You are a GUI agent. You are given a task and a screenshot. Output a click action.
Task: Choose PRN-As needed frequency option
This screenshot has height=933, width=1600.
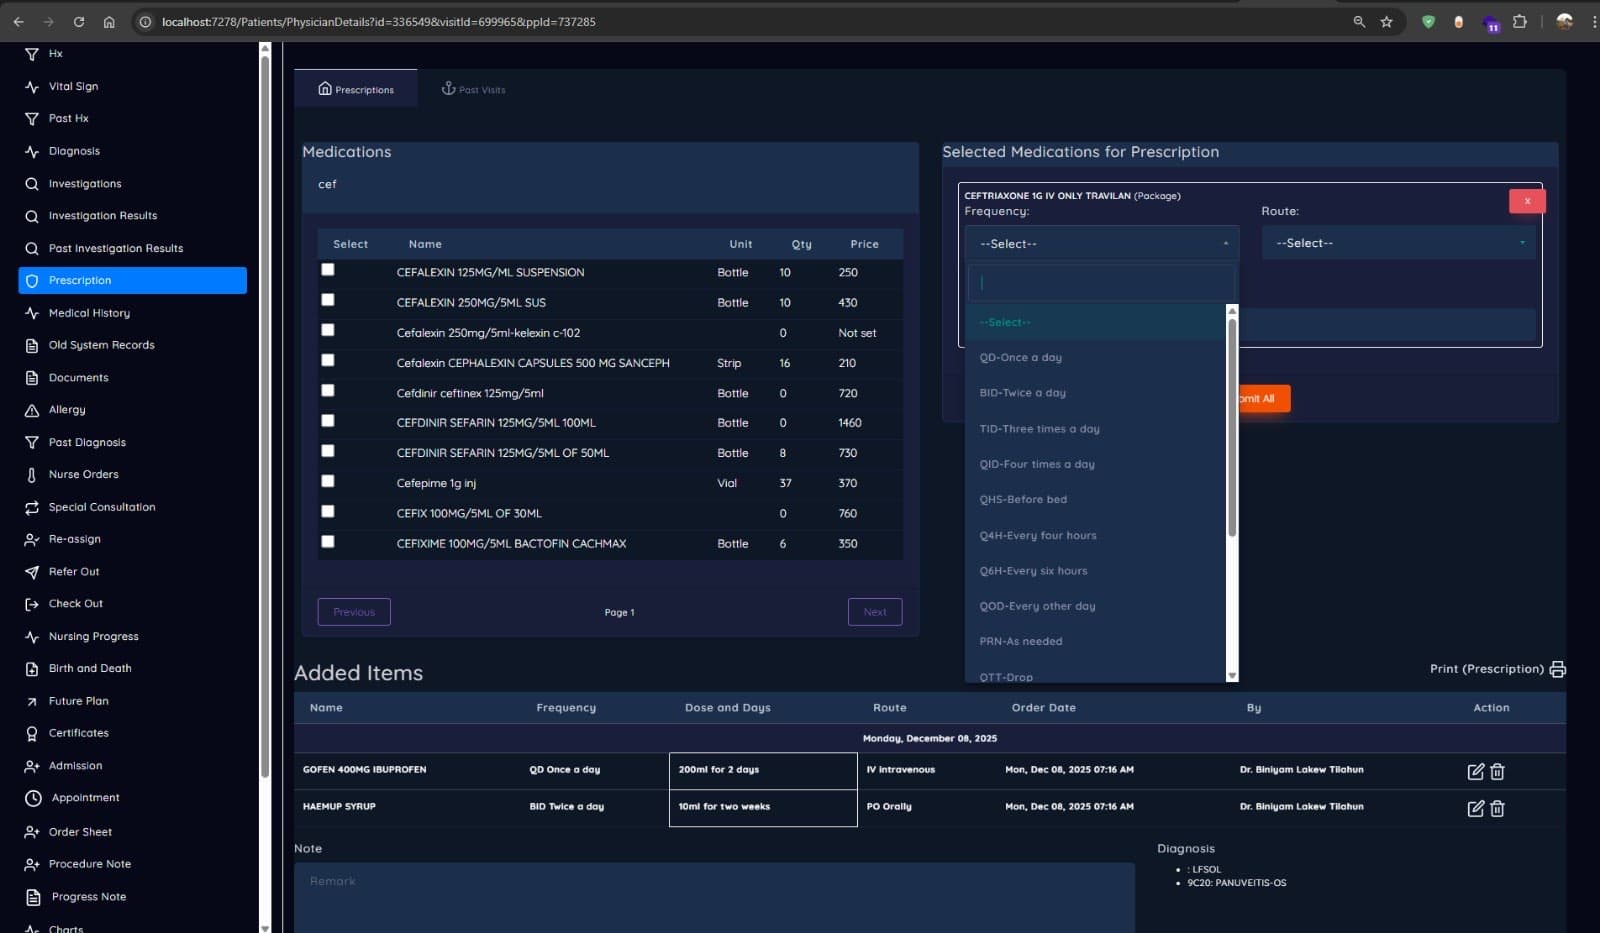[1095, 641]
